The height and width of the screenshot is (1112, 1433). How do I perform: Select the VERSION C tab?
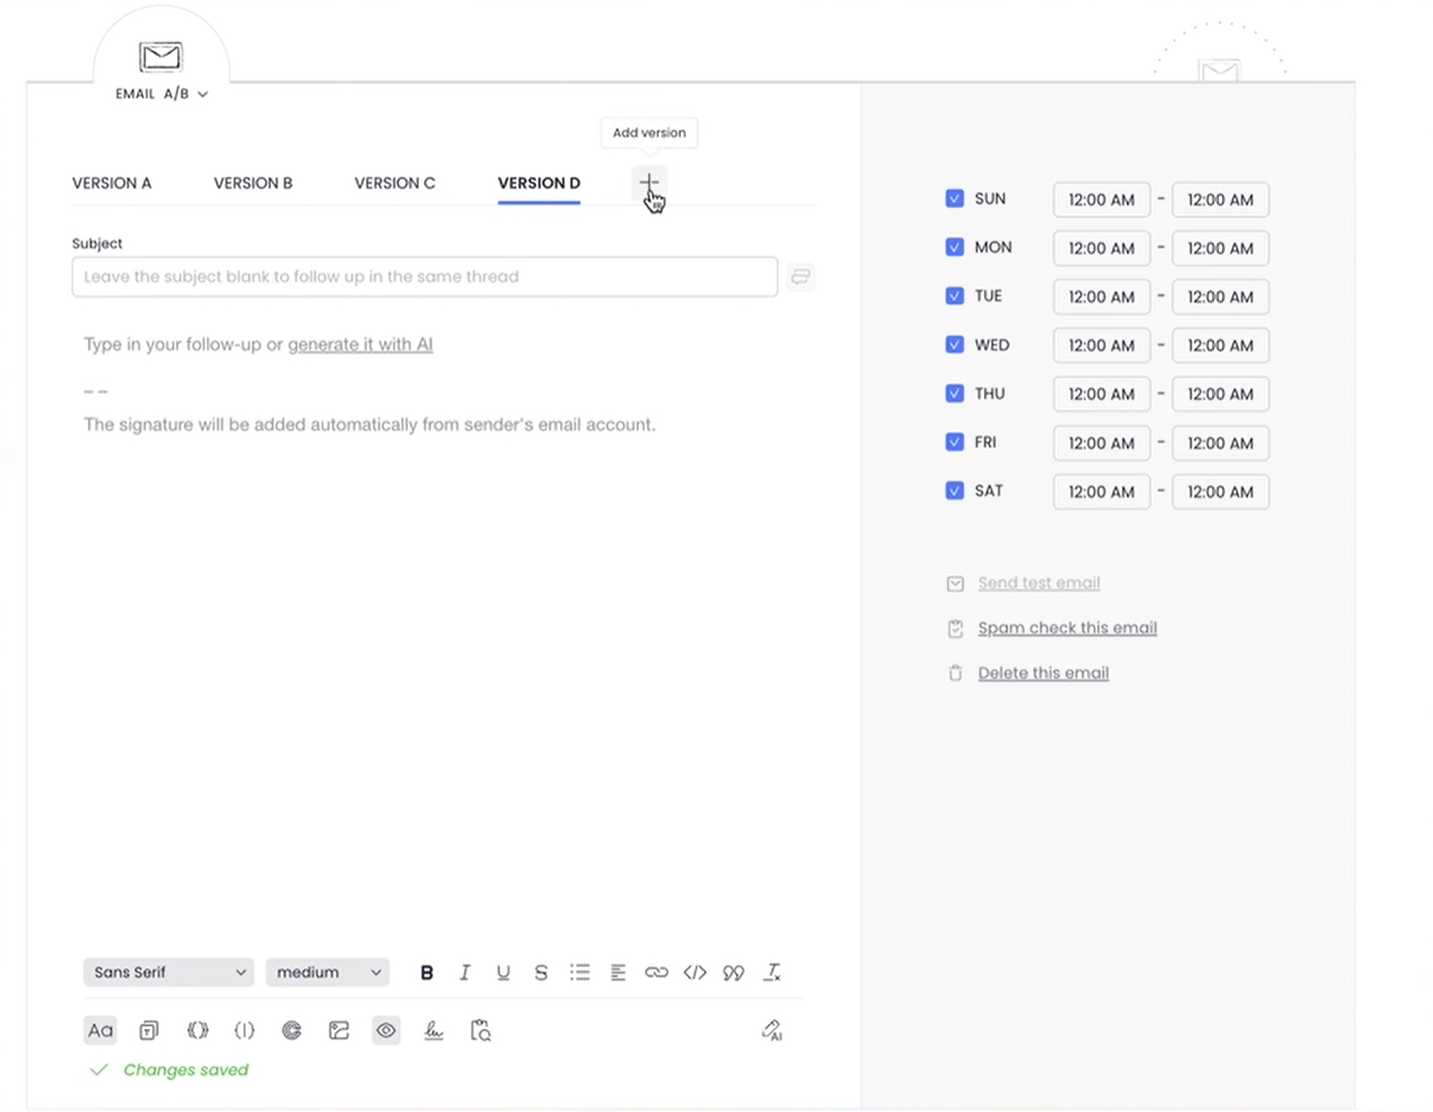[x=394, y=183]
